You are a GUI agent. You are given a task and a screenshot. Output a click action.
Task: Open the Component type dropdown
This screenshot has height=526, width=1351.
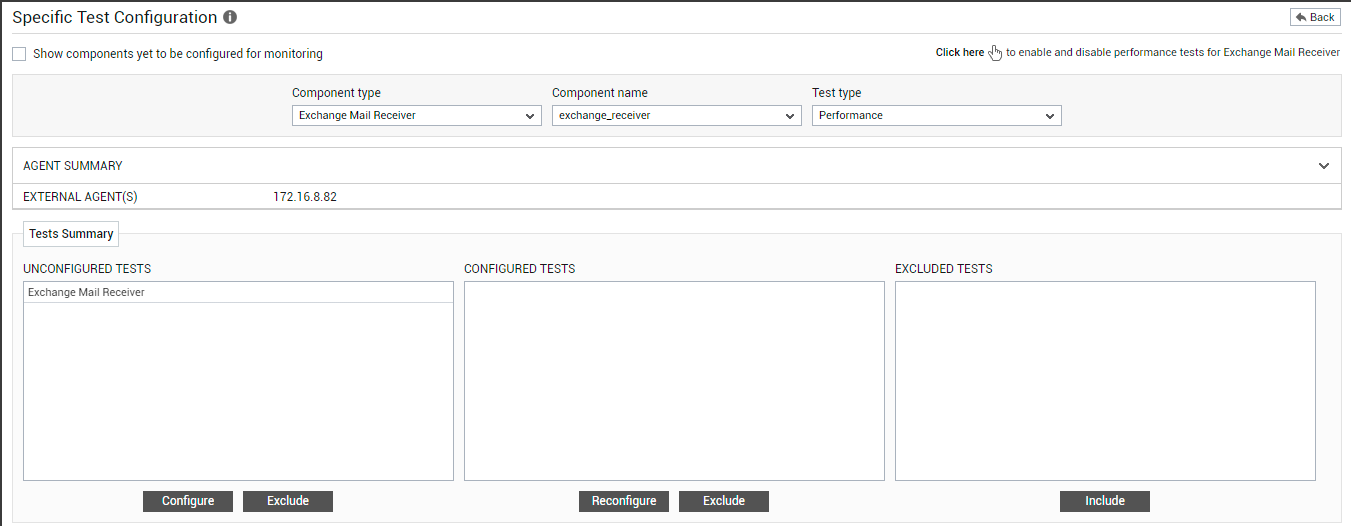point(417,116)
